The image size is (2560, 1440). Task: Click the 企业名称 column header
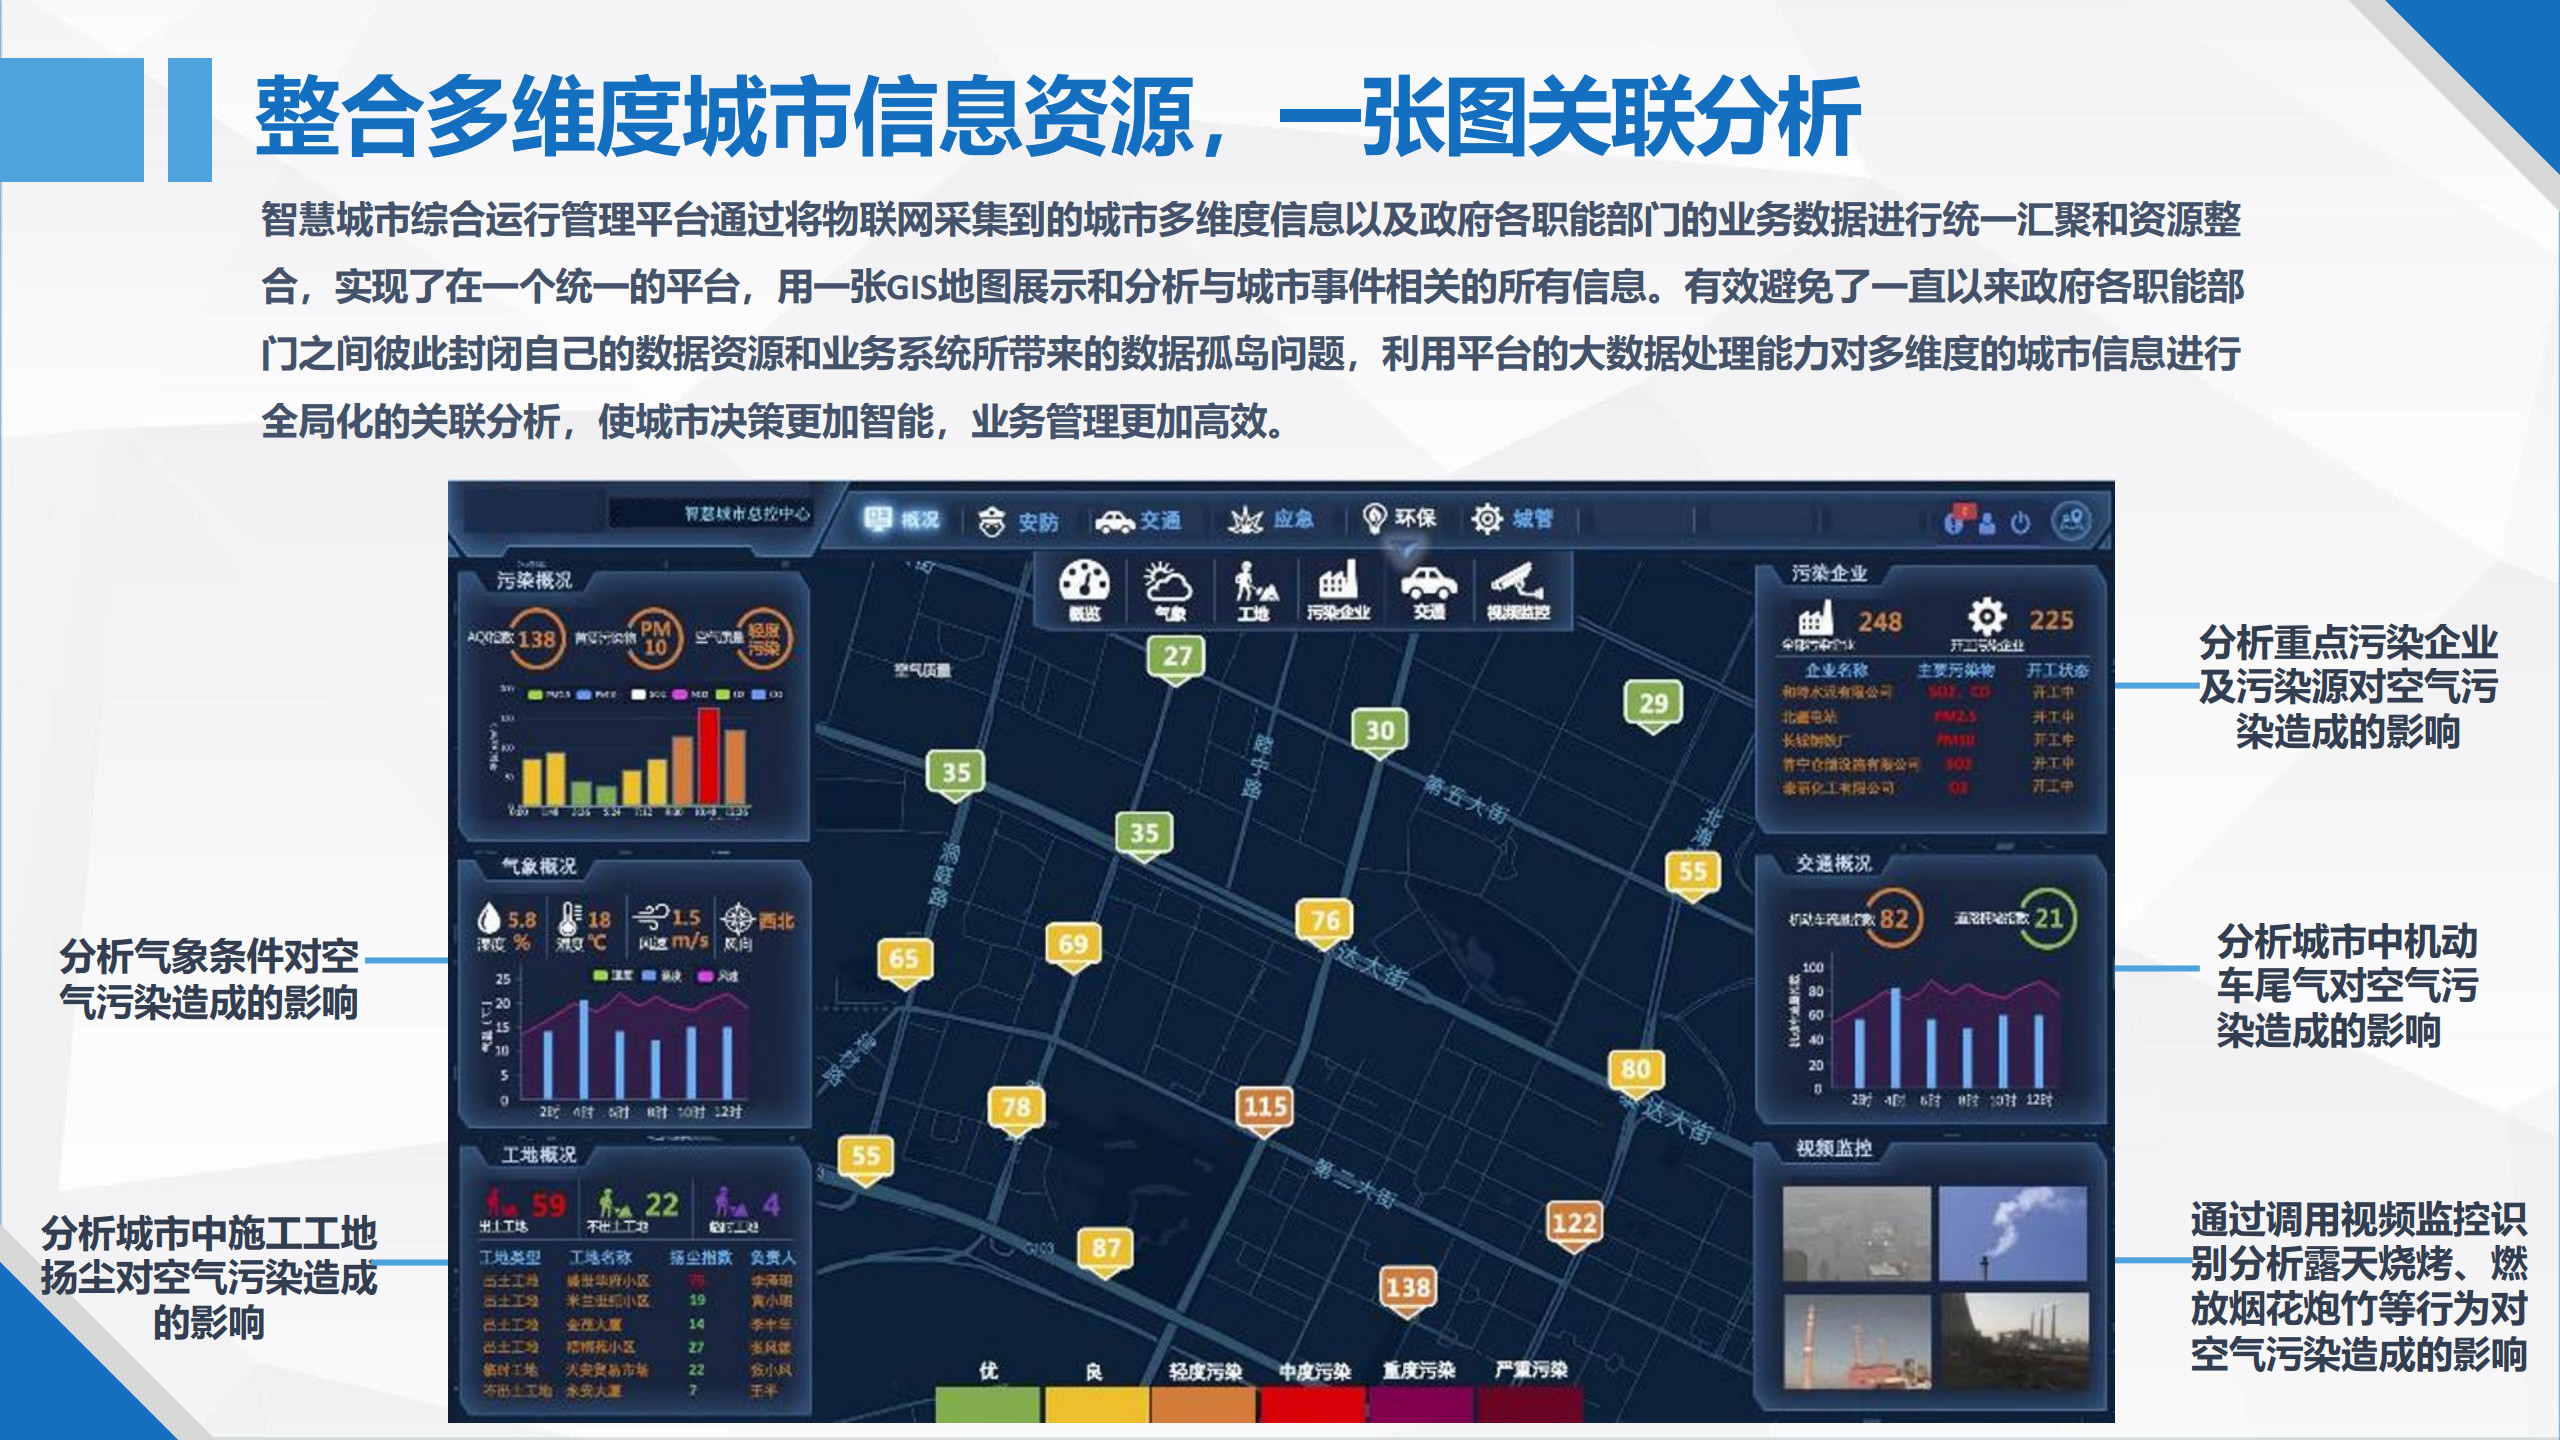pos(1836,670)
